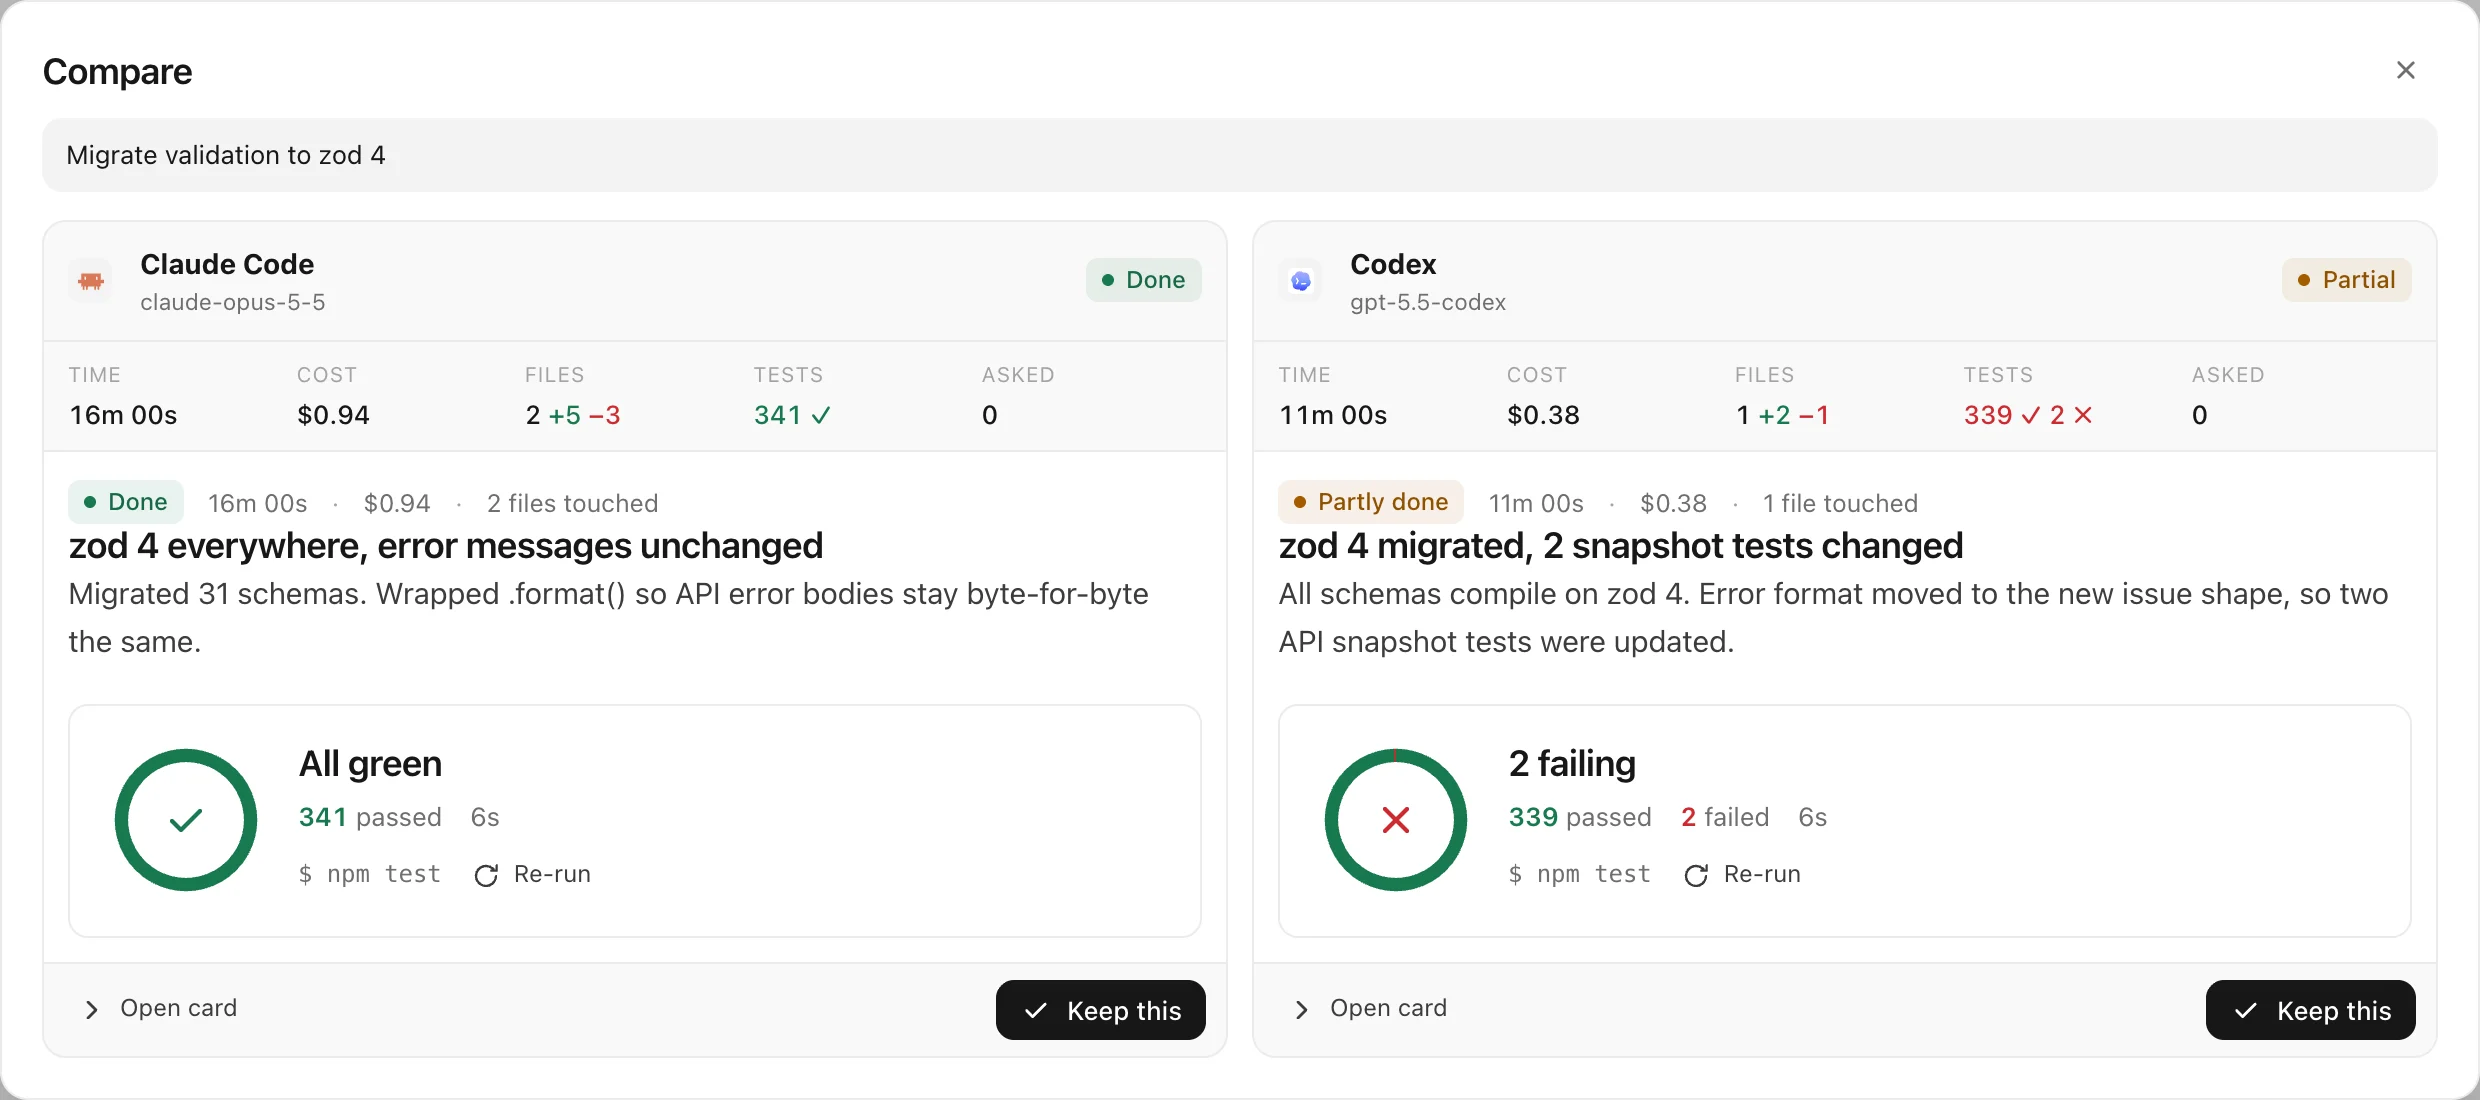Screen dimensions: 2480x1100
Task: Click the 'npm test' command in Codex card
Action: pyautogui.click(x=1580, y=875)
